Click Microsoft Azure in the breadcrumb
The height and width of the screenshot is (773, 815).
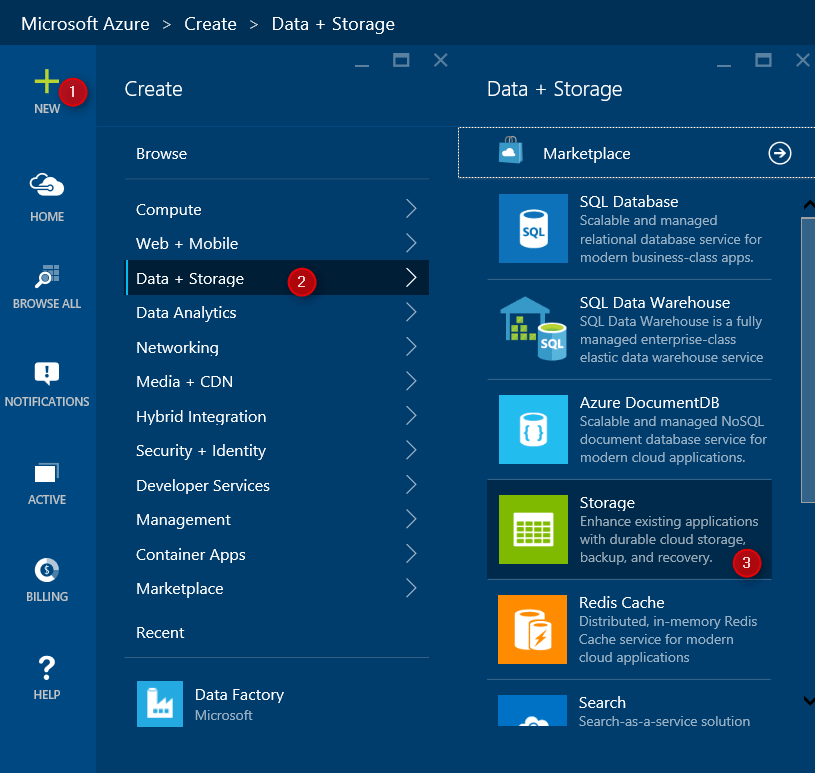[85, 24]
